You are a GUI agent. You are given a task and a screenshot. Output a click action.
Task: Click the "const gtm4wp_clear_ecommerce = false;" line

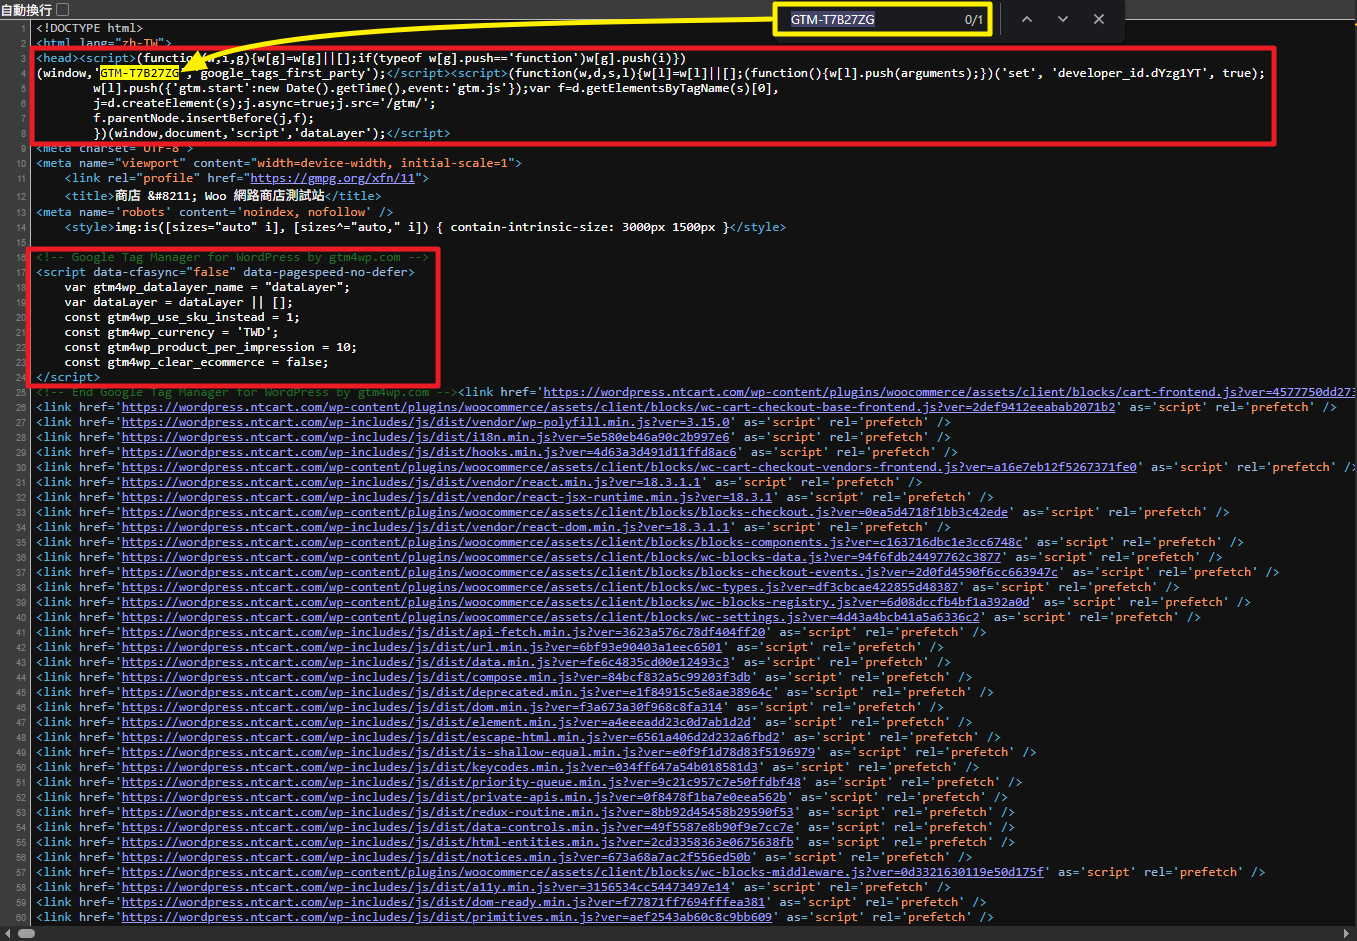[x=196, y=362]
